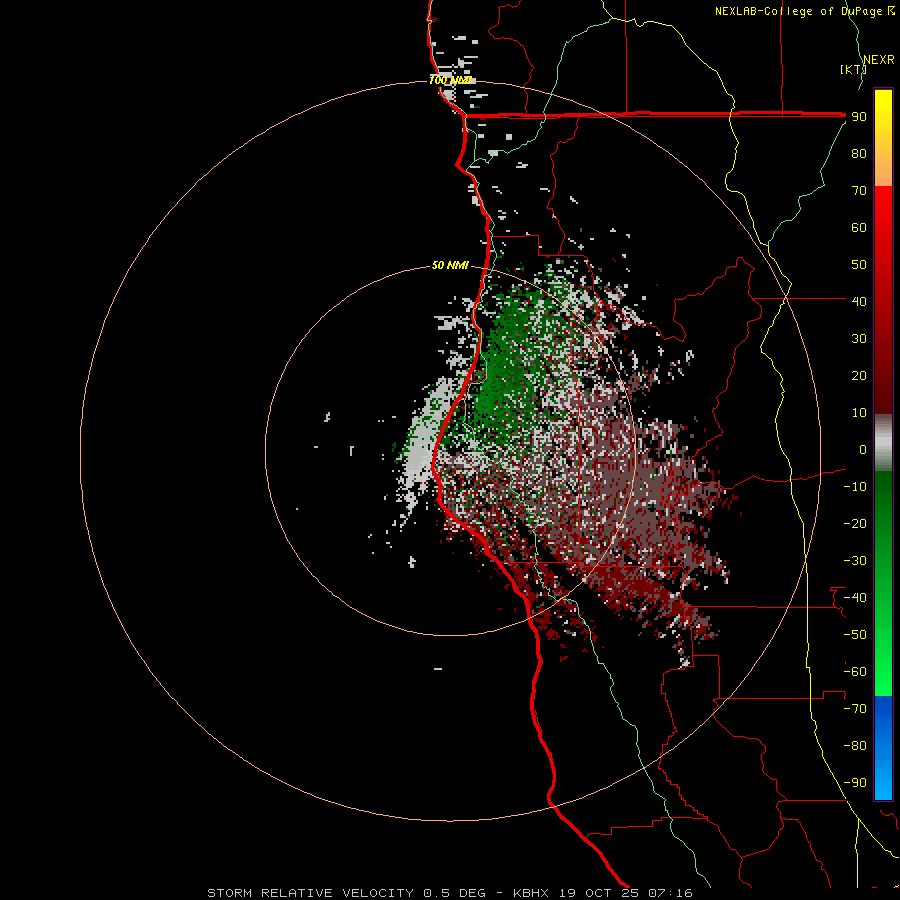The image size is (900, 900).
Task: Click the -80 value on velocity scale
Action: tap(855, 746)
